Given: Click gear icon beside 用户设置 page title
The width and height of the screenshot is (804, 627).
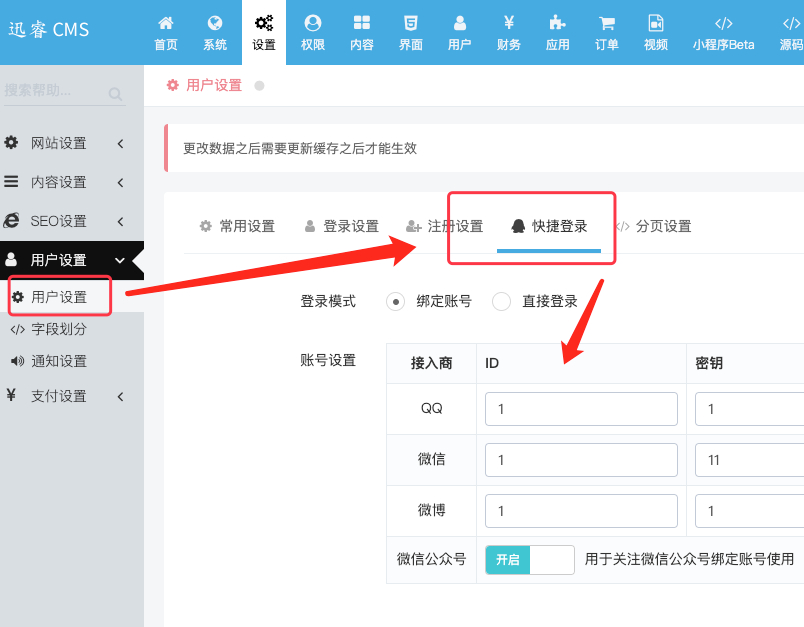Looking at the screenshot, I should [x=173, y=85].
